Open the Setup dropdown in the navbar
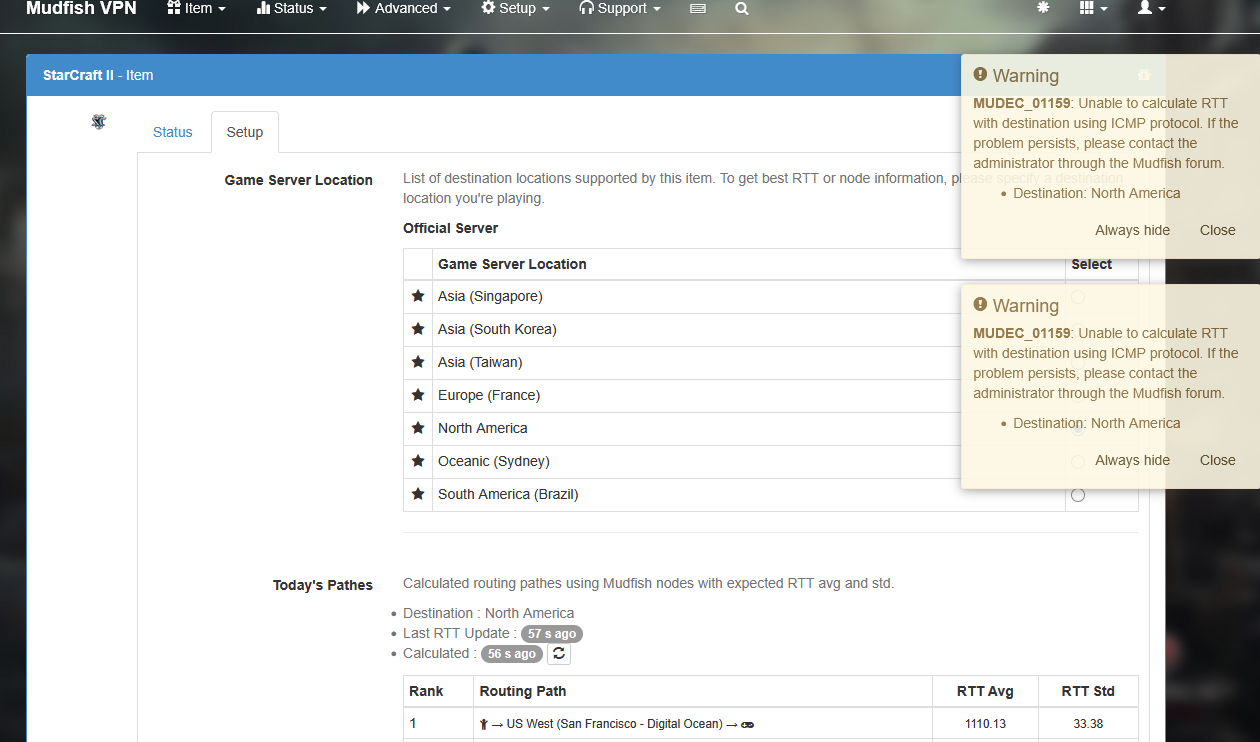 [516, 8]
